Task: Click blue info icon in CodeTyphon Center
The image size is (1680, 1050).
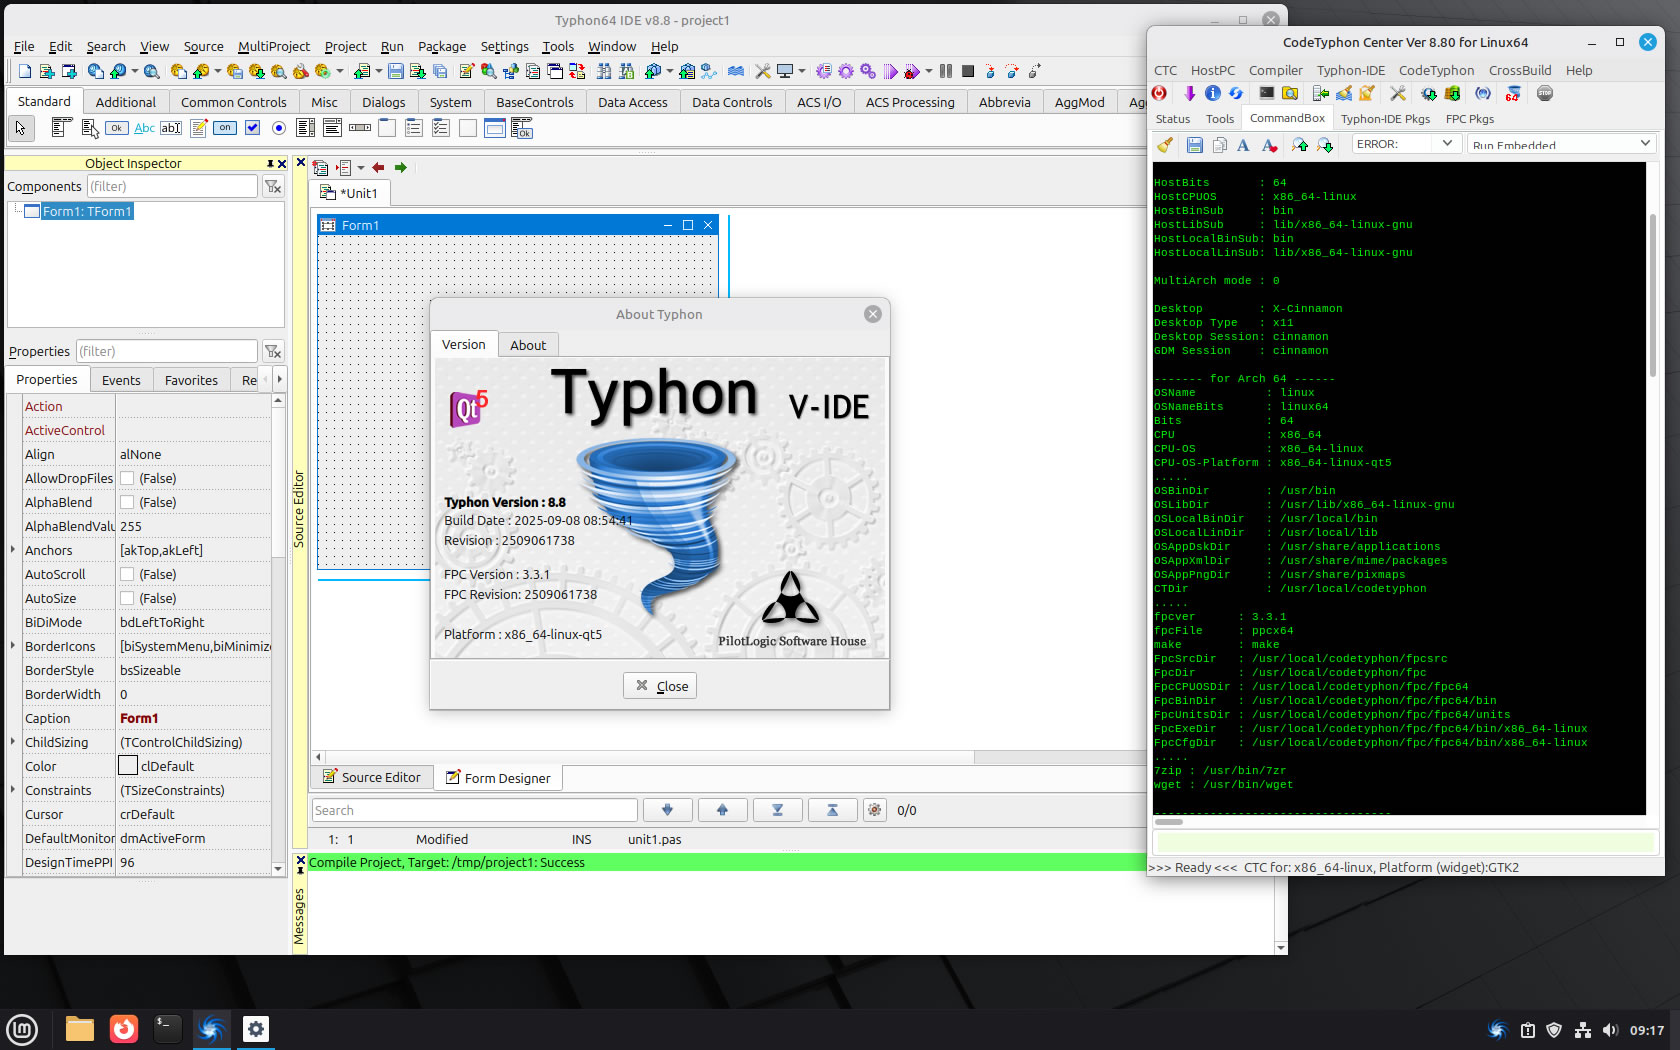Action: click(1213, 93)
